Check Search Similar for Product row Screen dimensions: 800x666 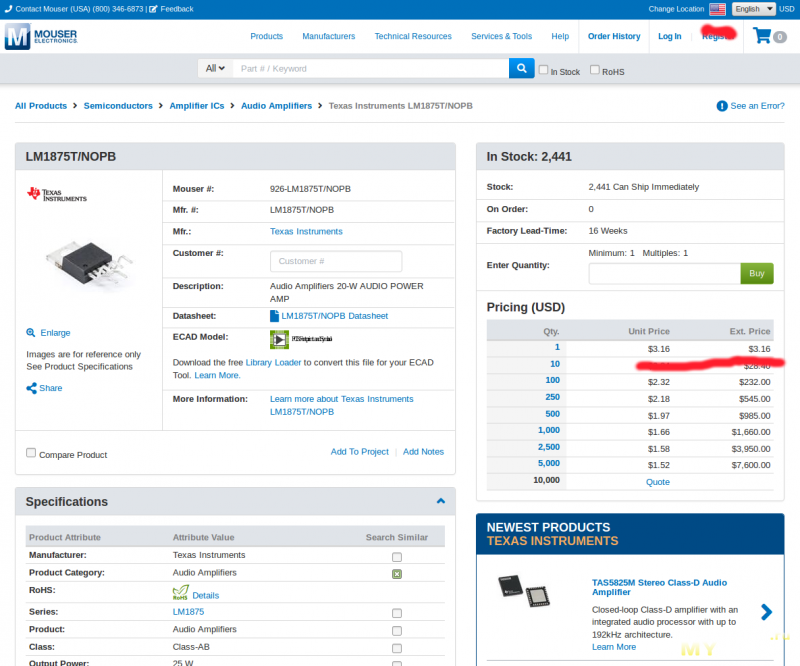pyautogui.click(x=397, y=631)
